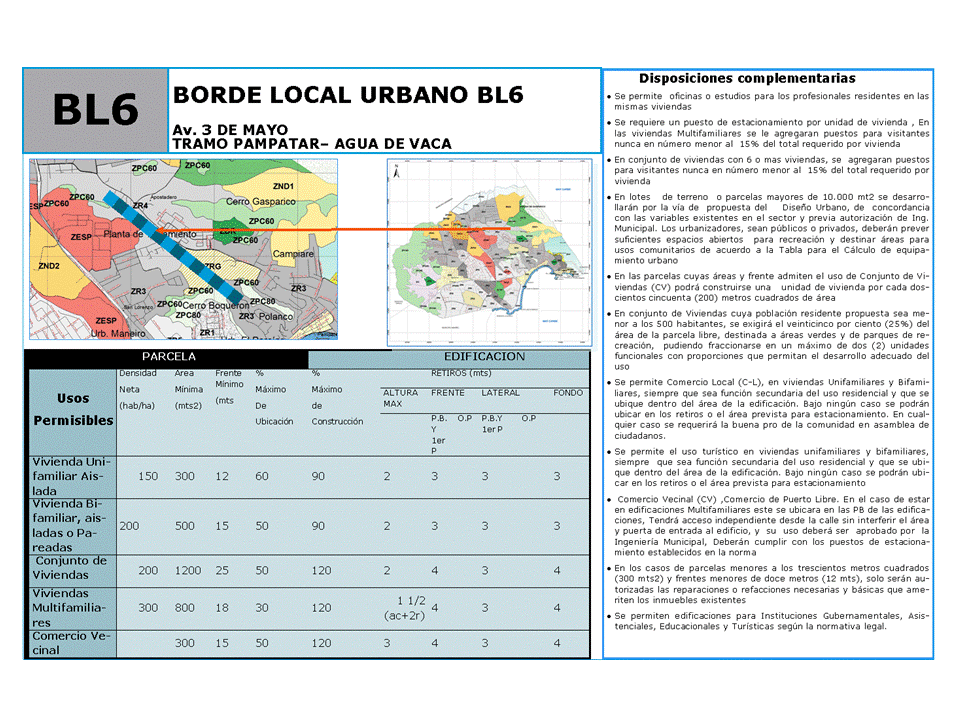Image resolution: width=960 pixels, height=720 pixels.
Task: Click the ZND1 zone label on map
Action: pos(283,186)
